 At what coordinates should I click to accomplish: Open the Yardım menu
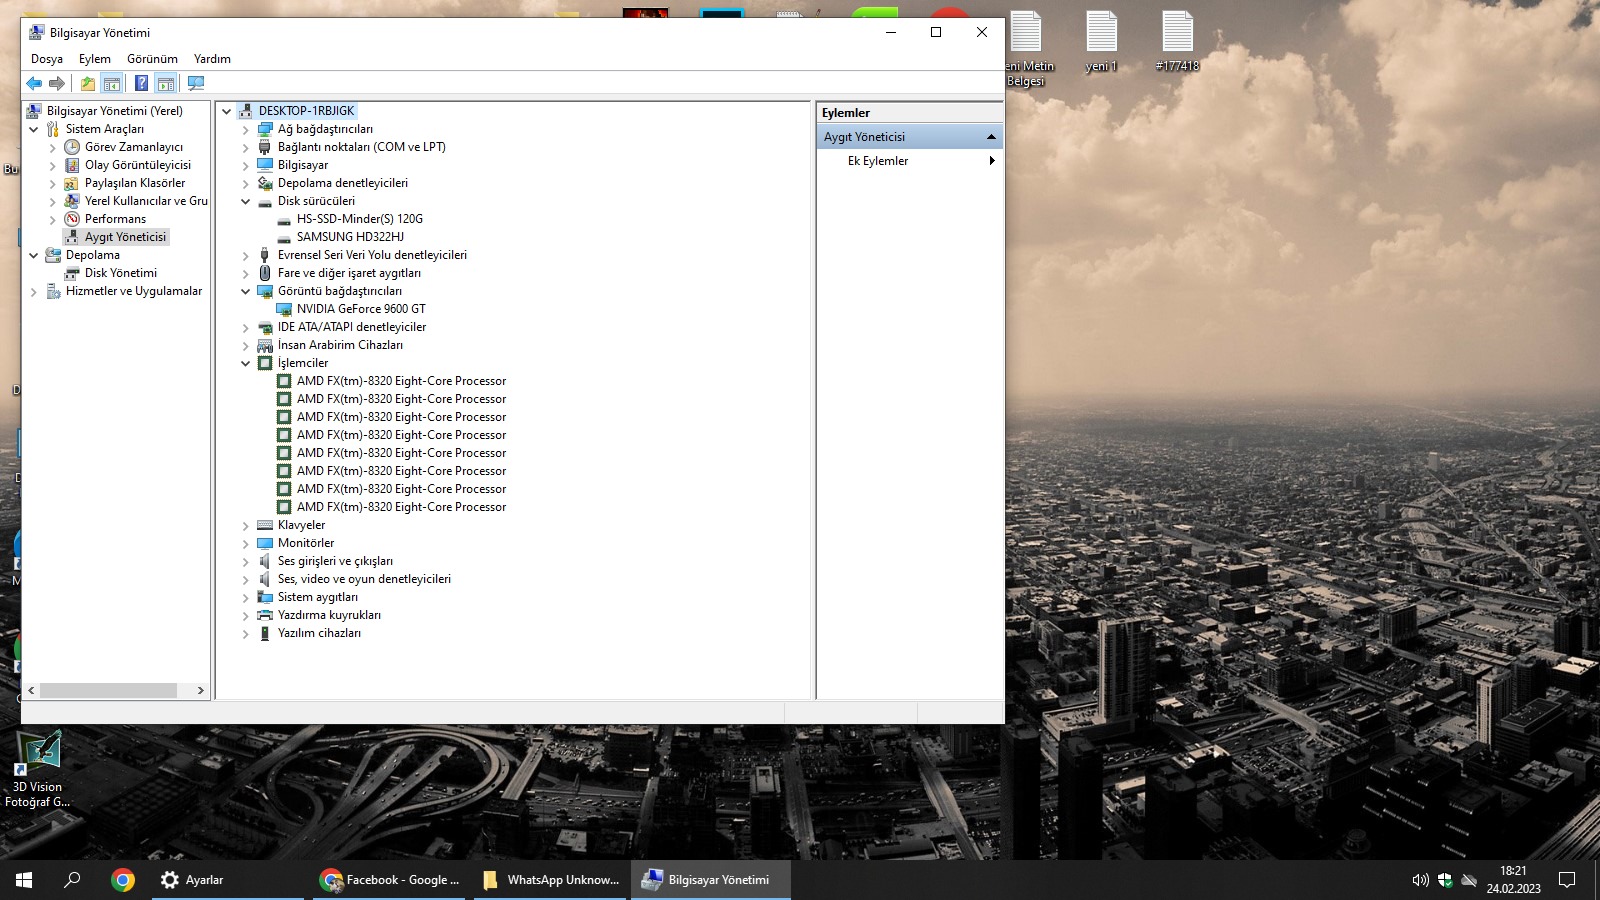(212, 59)
